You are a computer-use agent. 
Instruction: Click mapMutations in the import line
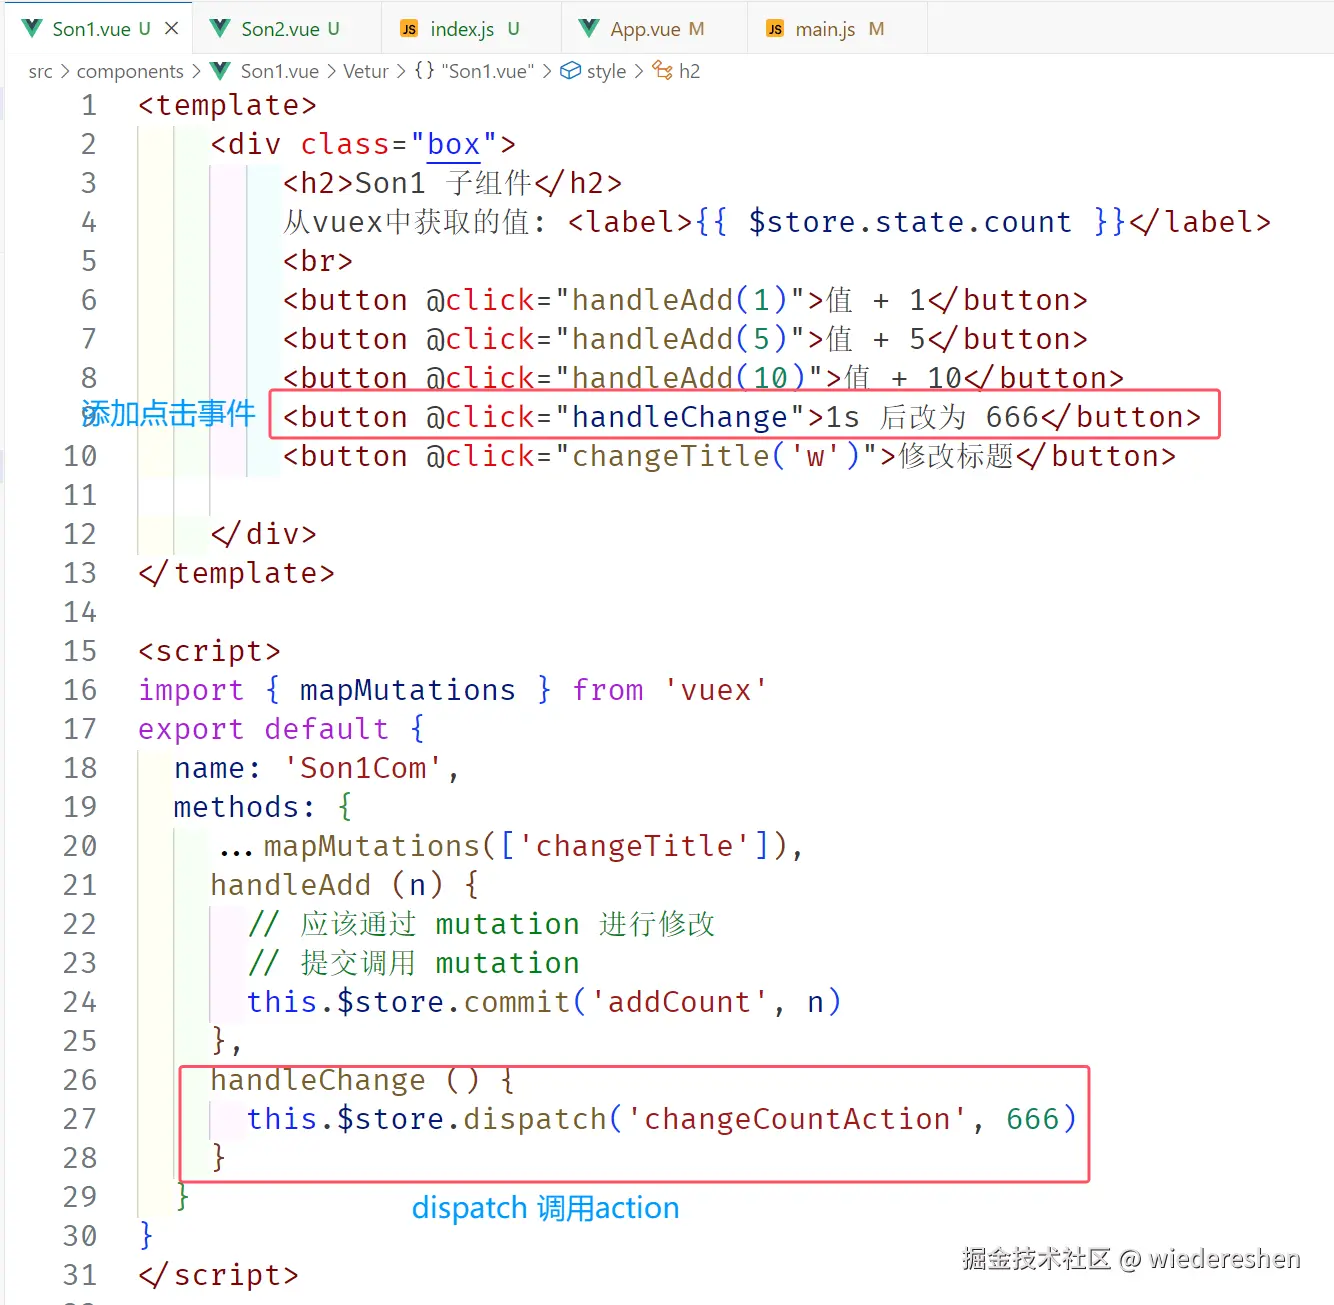pos(408,690)
